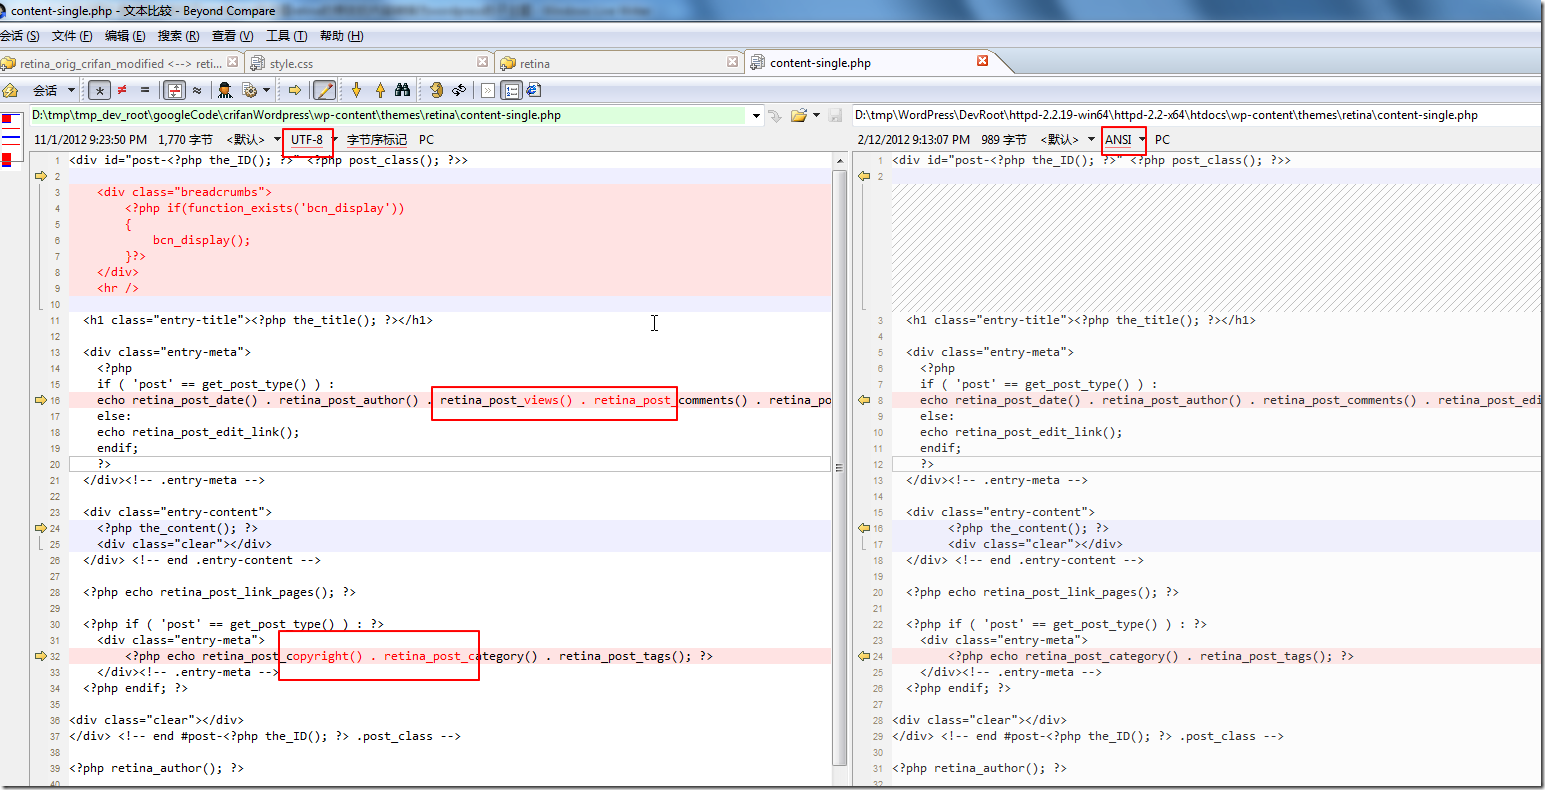This screenshot has width=1545, height=790.
Task: Switch to the style.css tab
Action: [x=291, y=63]
